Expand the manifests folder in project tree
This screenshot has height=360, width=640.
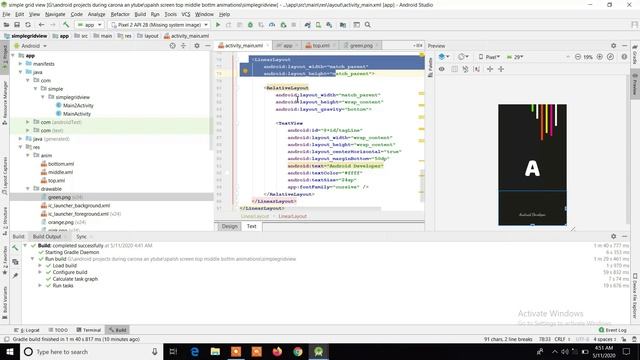click(x=20, y=64)
